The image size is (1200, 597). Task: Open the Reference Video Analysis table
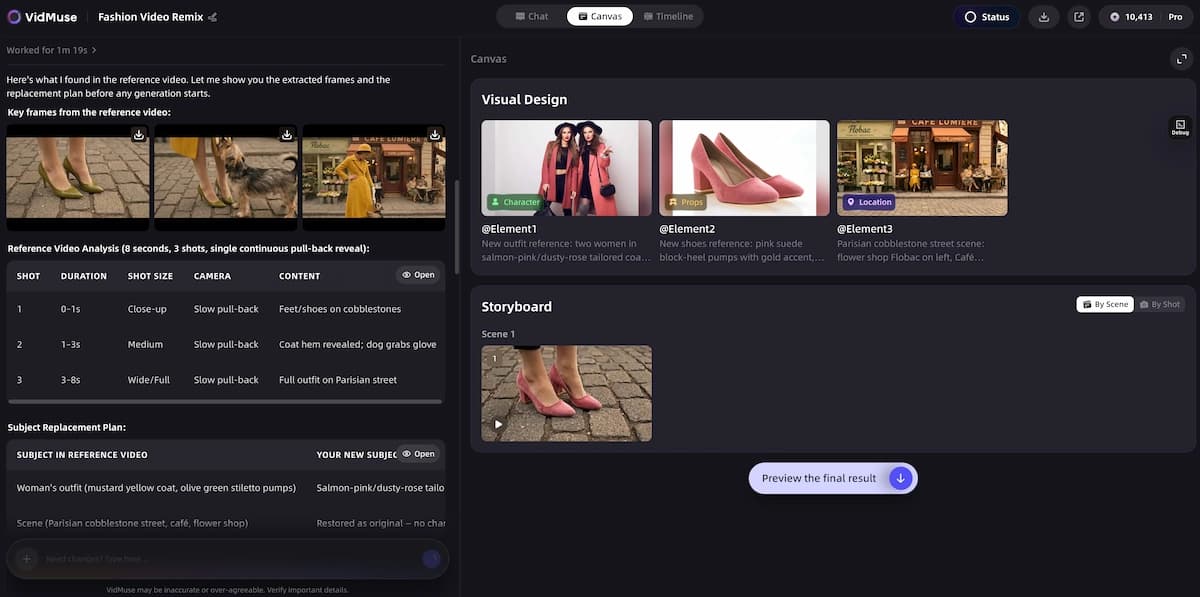(418, 275)
